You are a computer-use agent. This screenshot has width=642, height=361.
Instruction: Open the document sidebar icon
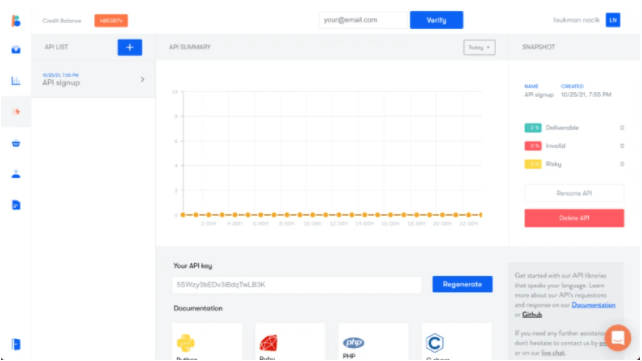click(x=16, y=205)
